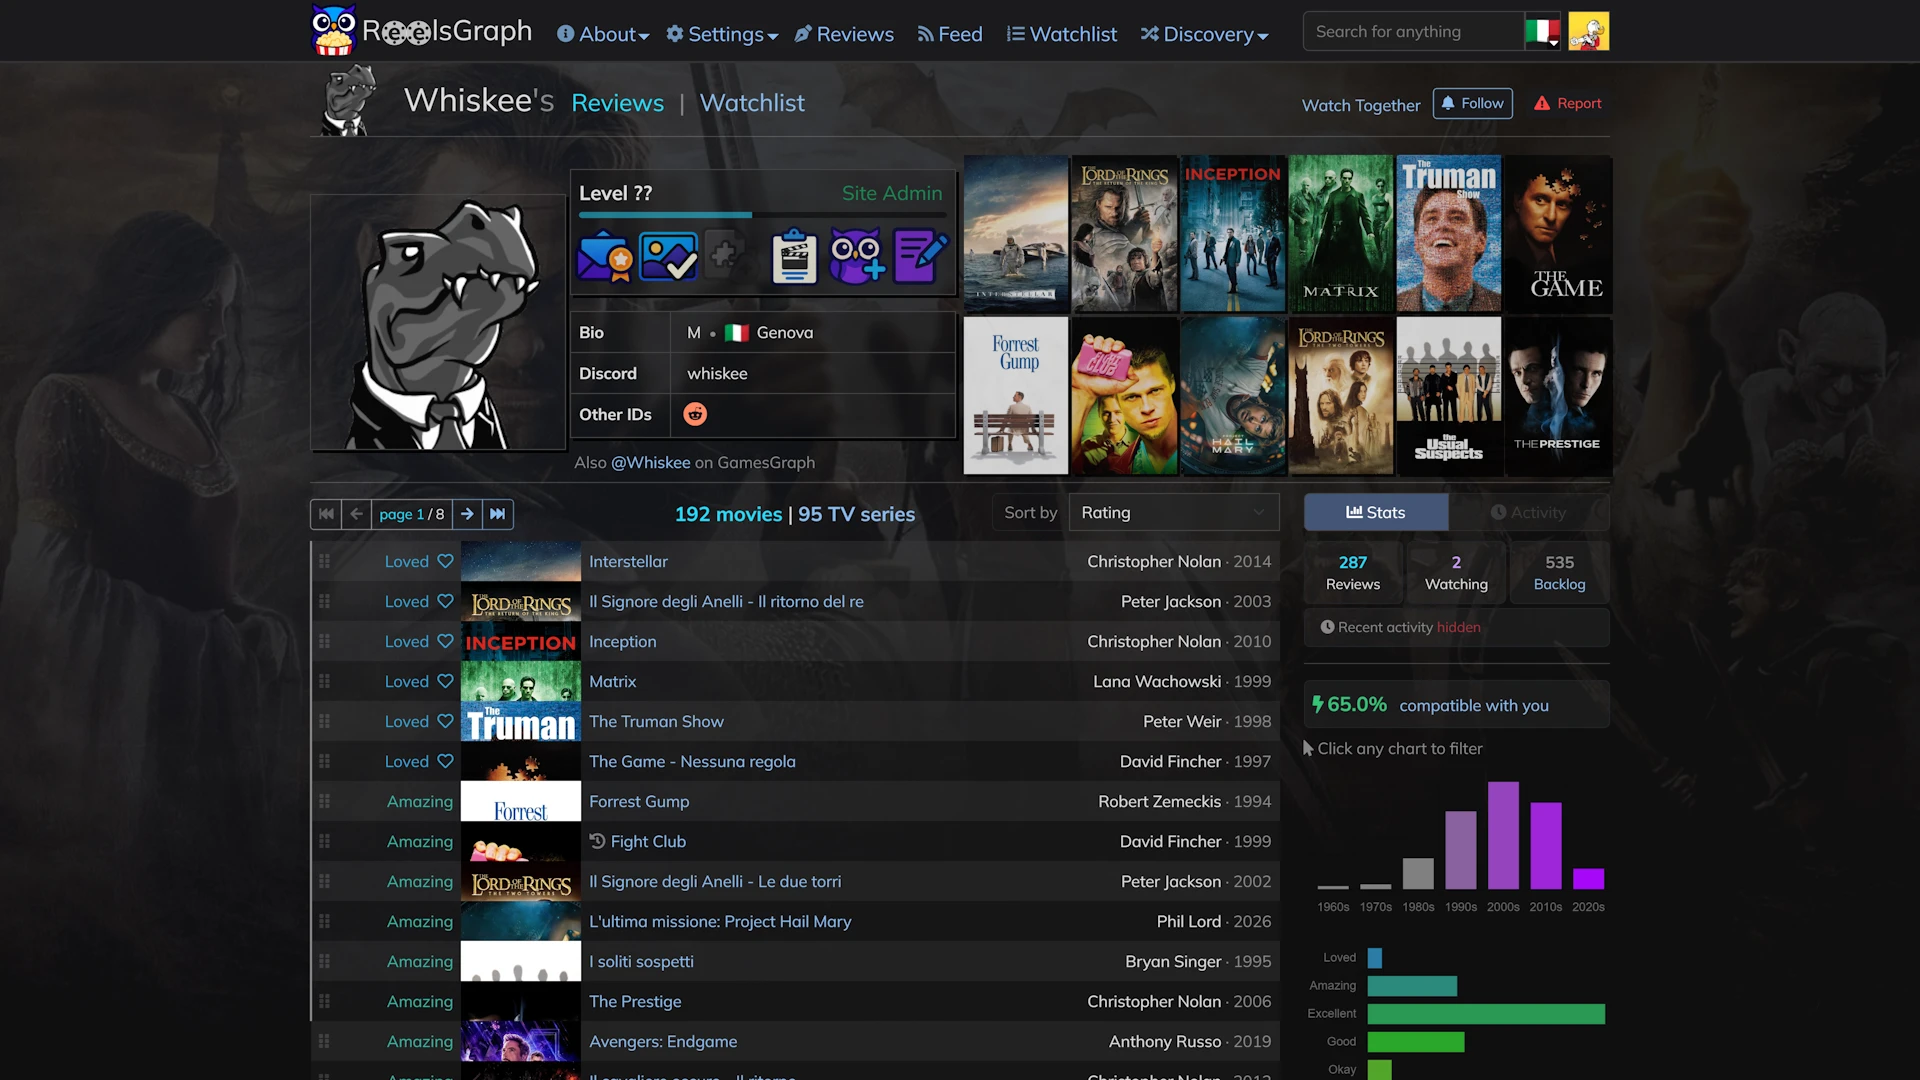The height and width of the screenshot is (1080, 1920).
Task: Open the user avatar in the top bar
Action: pyautogui.click(x=1588, y=32)
